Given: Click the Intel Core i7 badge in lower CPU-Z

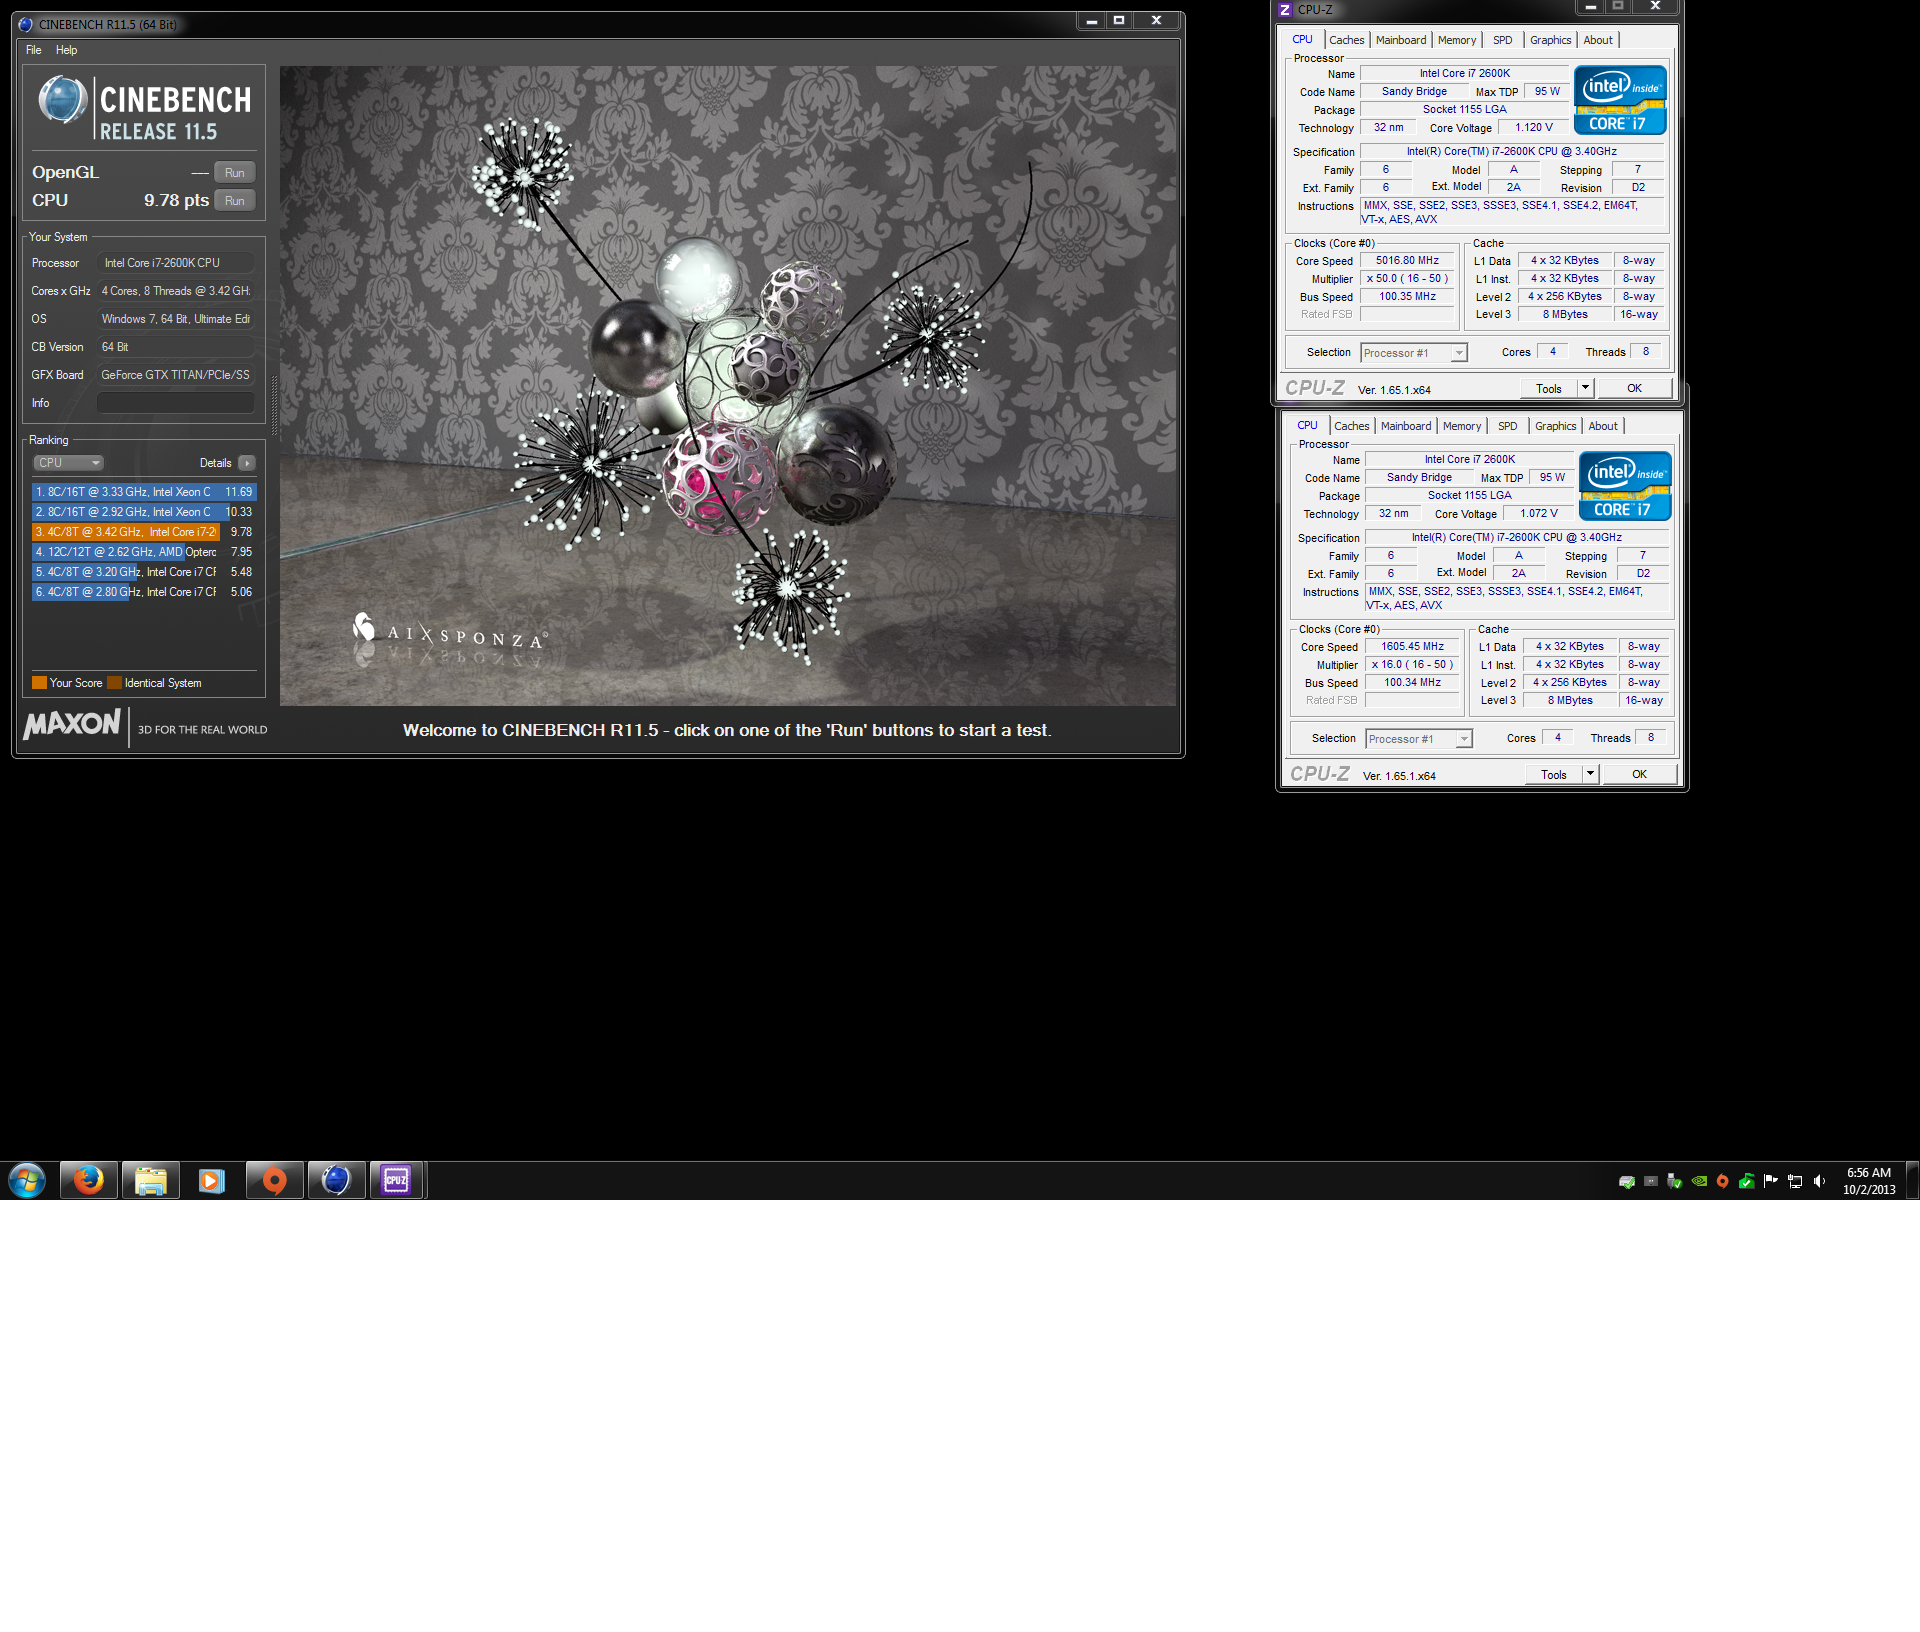Looking at the screenshot, I should (x=1625, y=486).
